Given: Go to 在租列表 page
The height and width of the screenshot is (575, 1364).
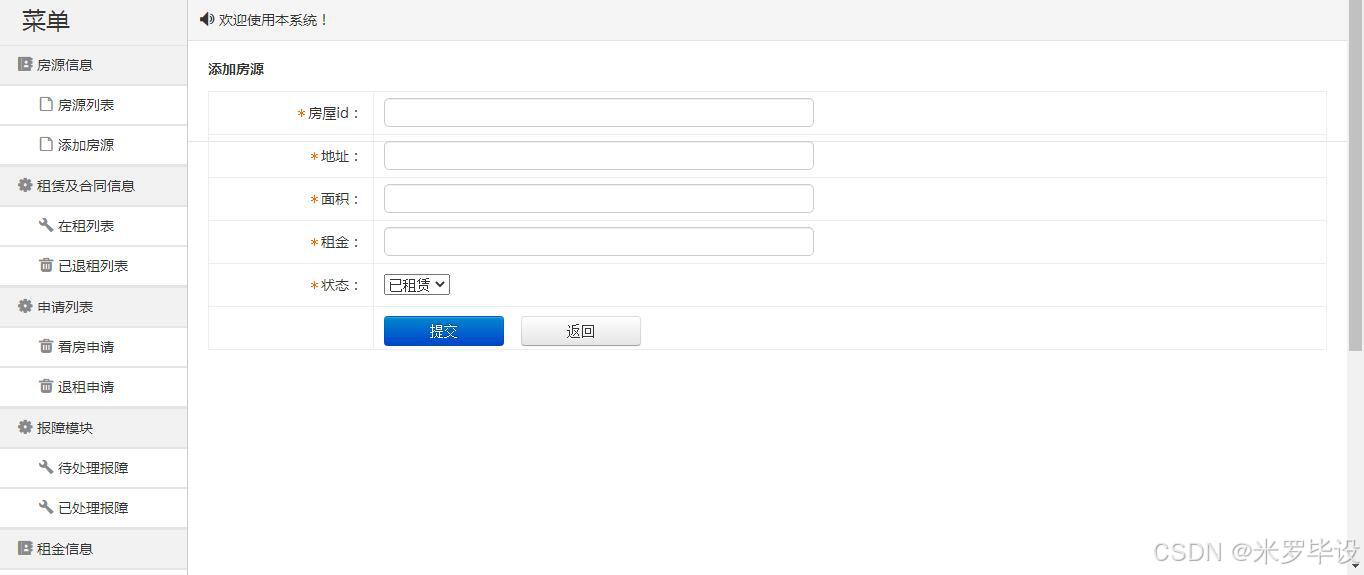Looking at the screenshot, I should (93, 226).
